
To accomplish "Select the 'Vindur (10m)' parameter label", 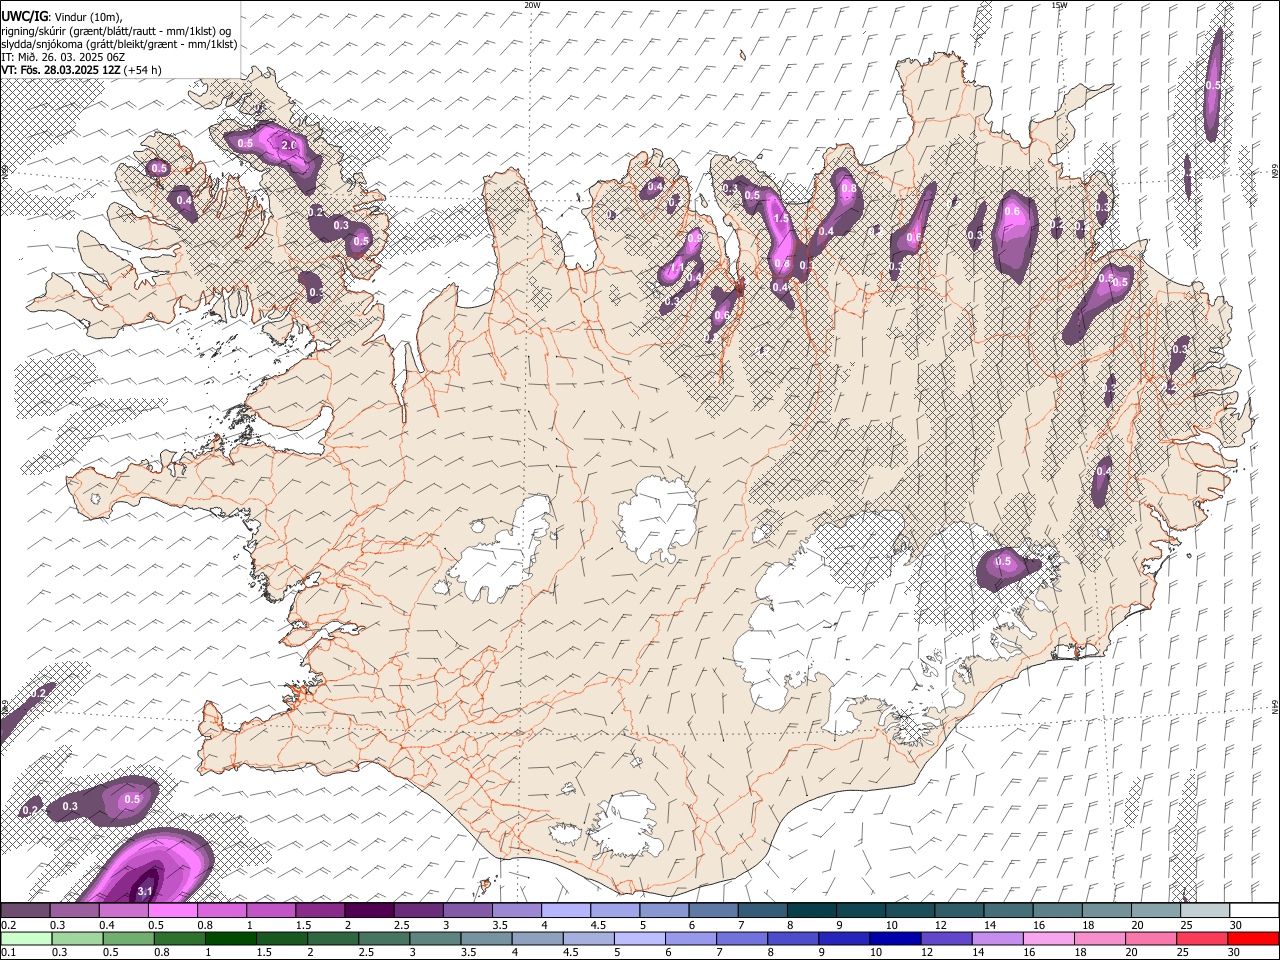I will point(87,17).
